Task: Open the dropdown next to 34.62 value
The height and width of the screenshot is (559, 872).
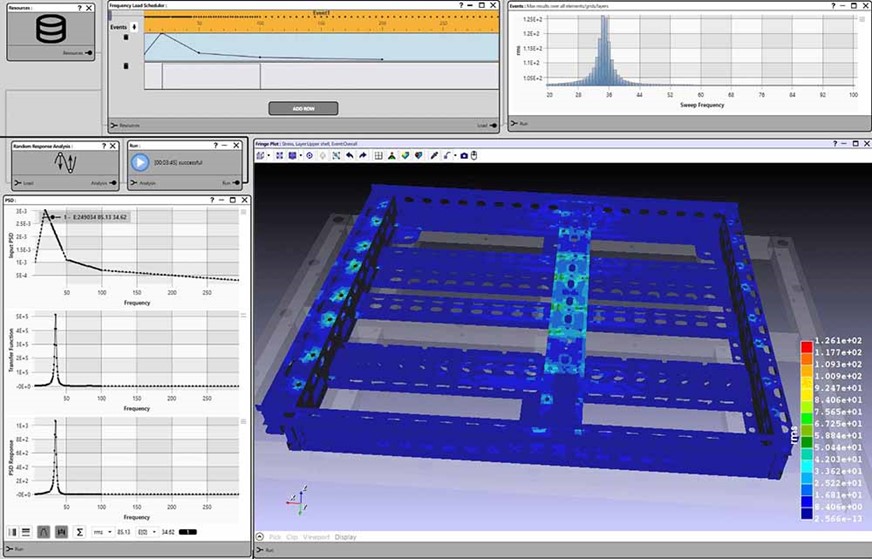Action: click(x=147, y=532)
